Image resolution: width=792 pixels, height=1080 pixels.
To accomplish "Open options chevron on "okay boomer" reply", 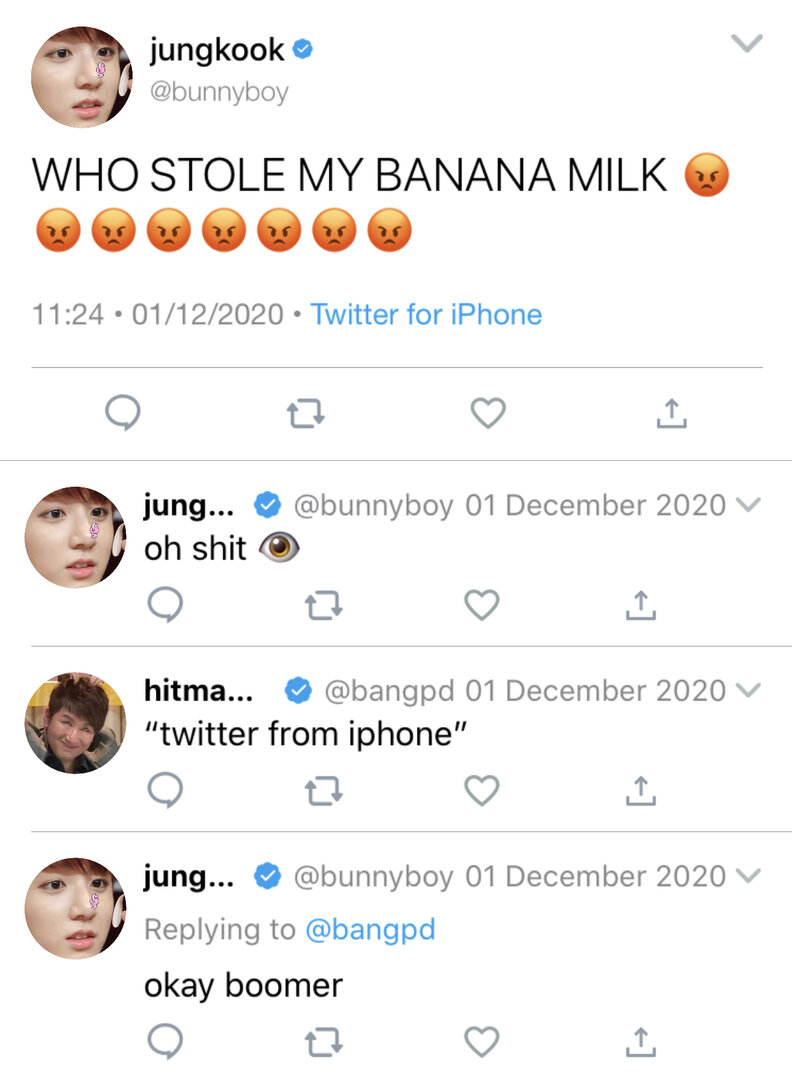I will coord(748,875).
